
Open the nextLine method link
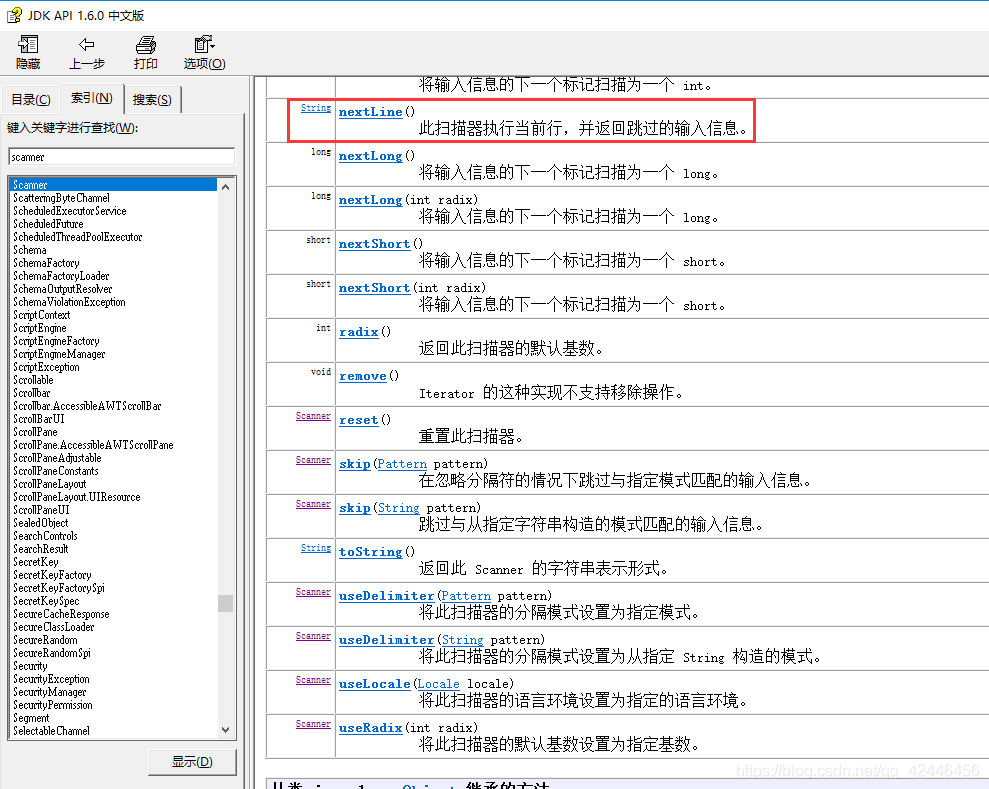coord(370,112)
